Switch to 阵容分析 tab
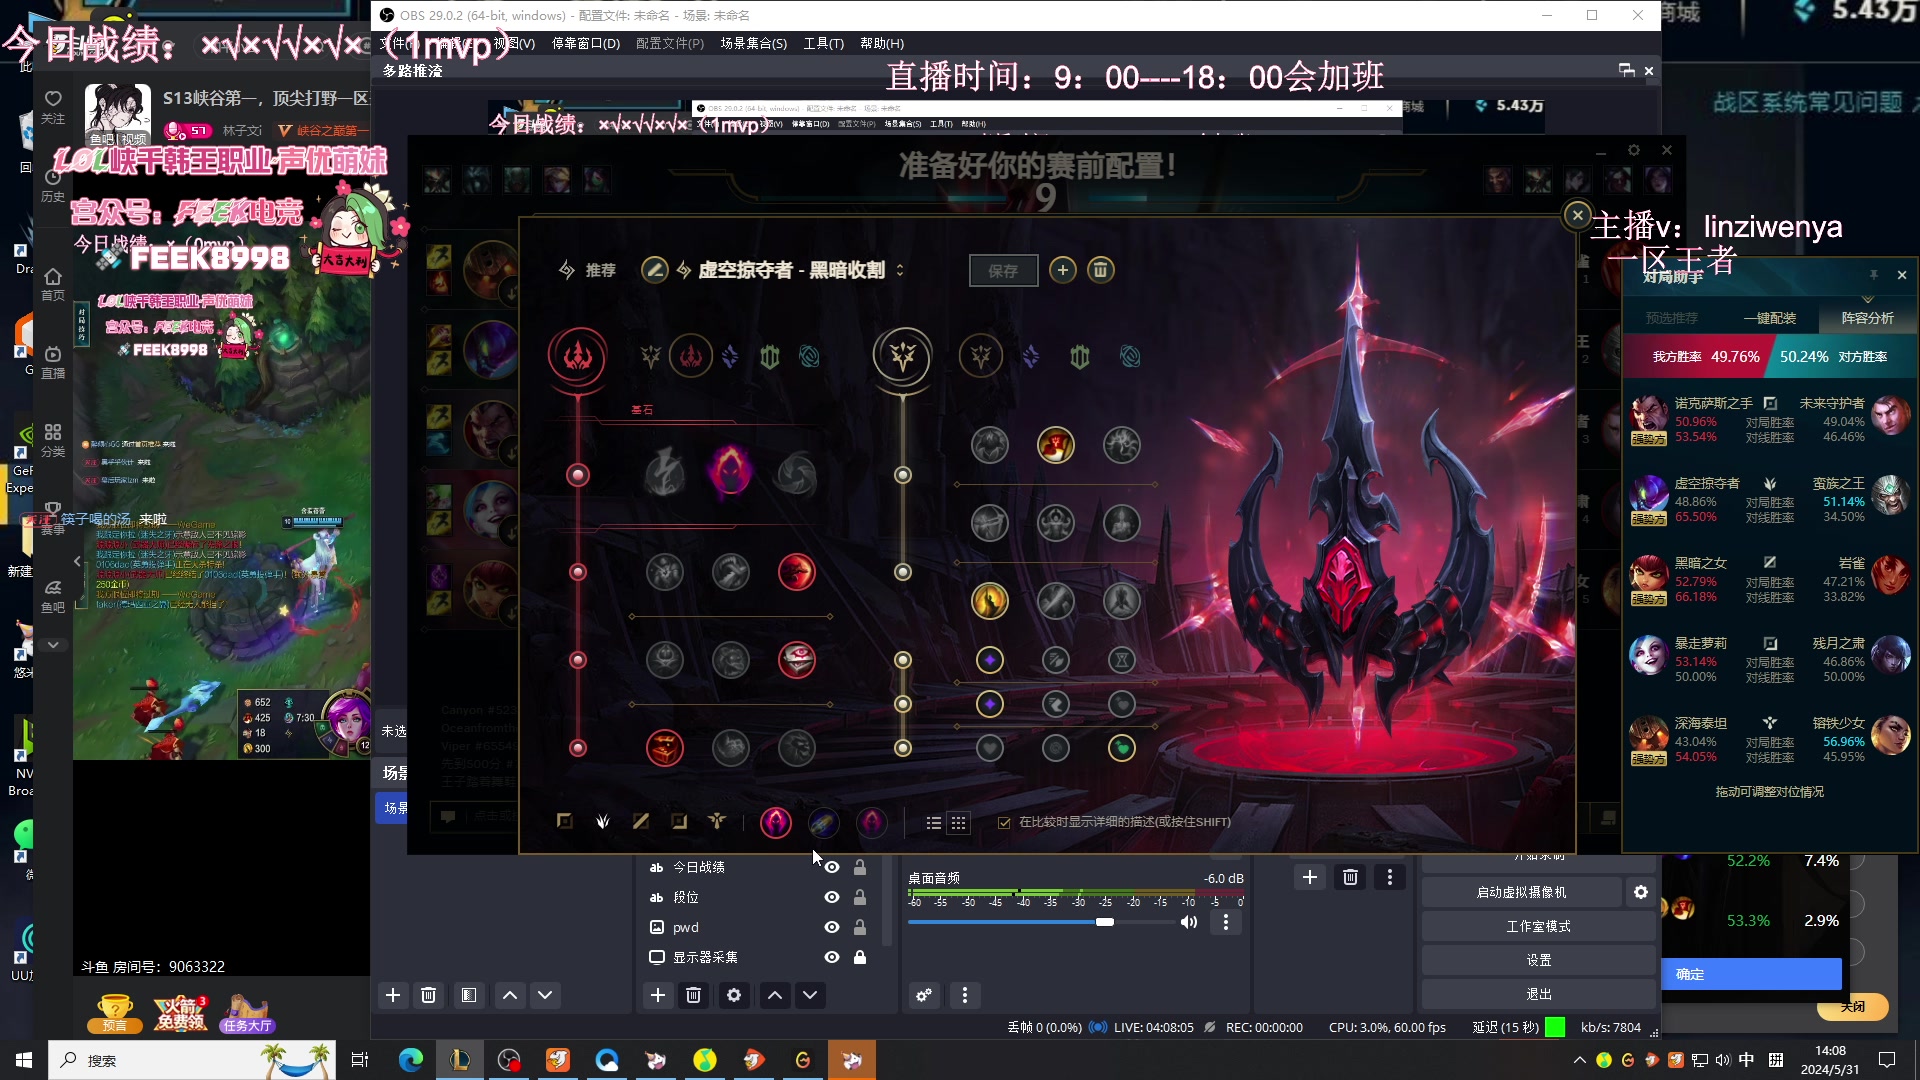Image resolution: width=1920 pixels, height=1080 pixels. click(x=1868, y=318)
